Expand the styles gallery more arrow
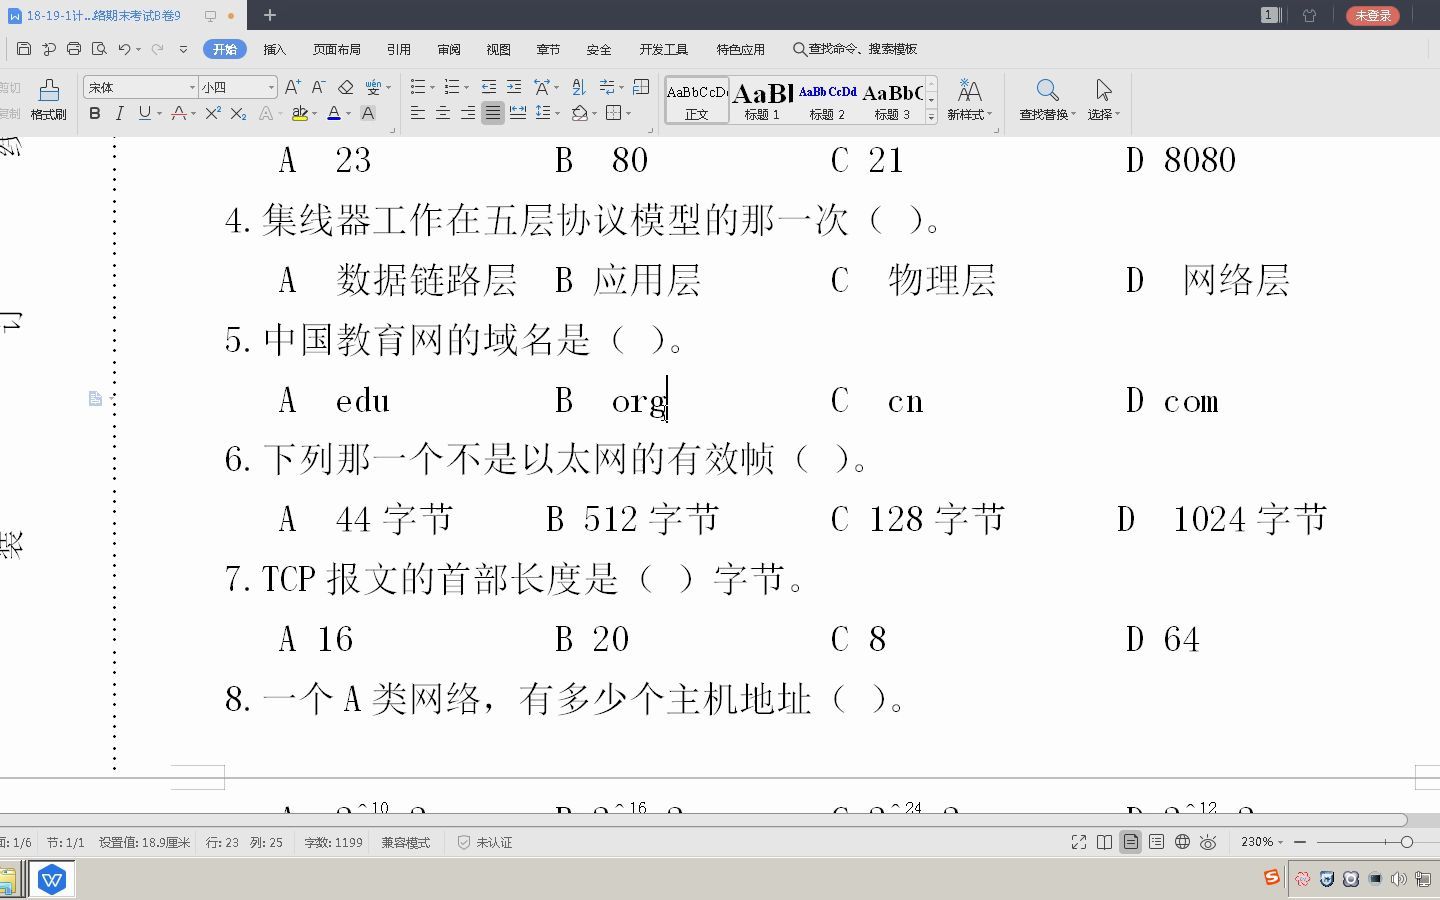 (x=931, y=117)
